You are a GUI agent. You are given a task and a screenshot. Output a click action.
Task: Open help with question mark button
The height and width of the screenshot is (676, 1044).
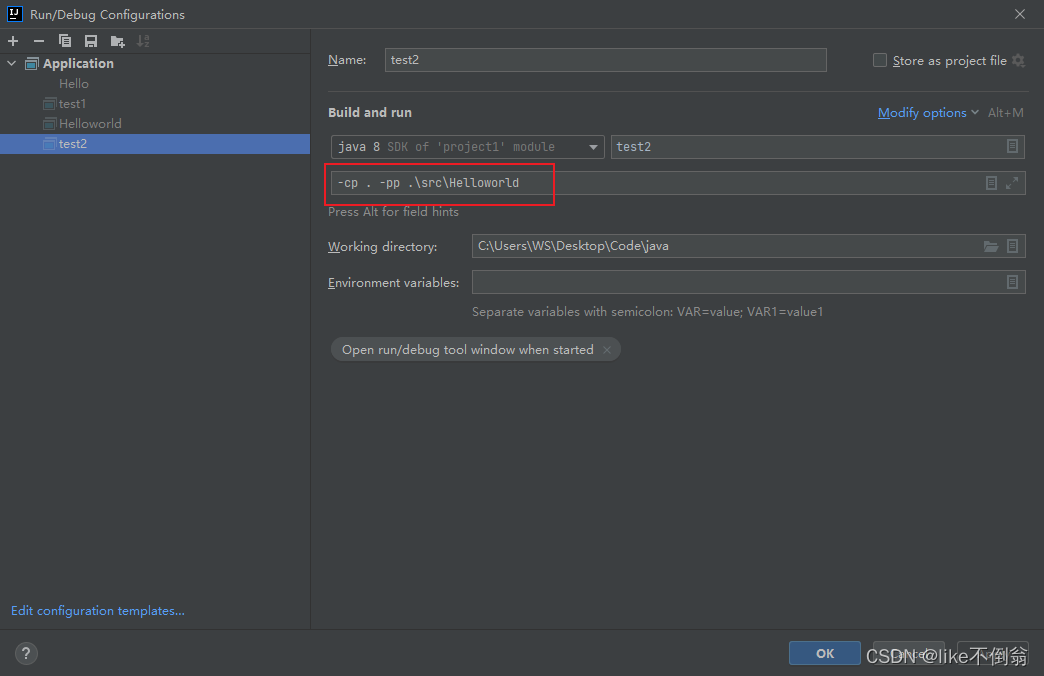pyautogui.click(x=26, y=653)
